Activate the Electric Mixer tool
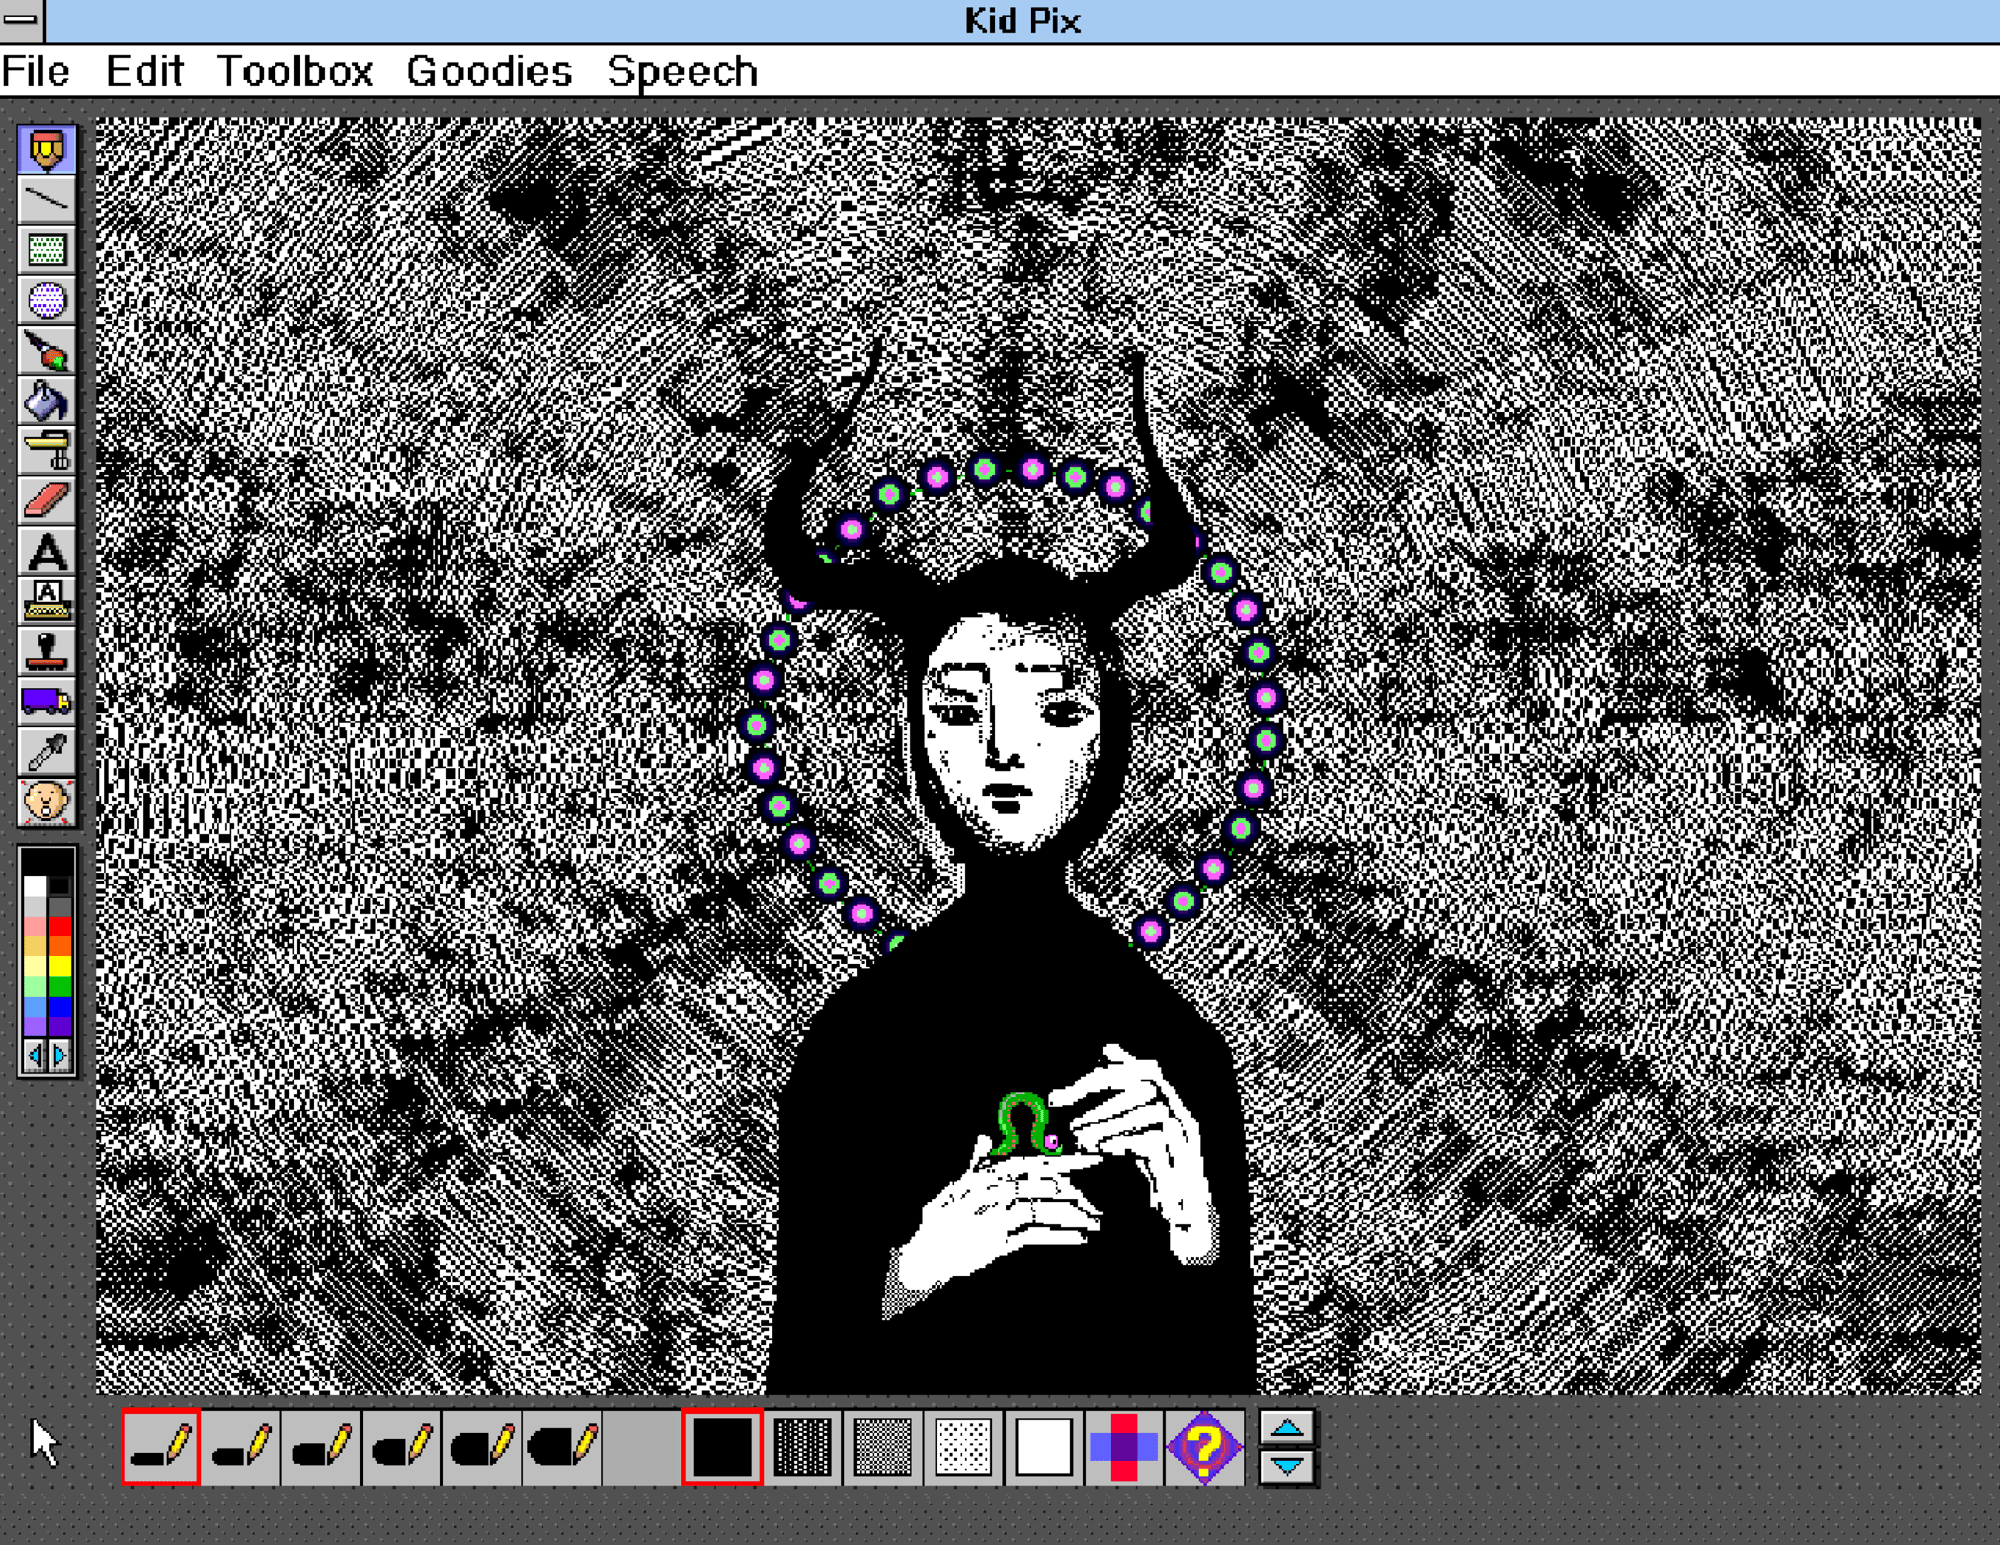The image size is (2000, 1545). click(46, 451)
